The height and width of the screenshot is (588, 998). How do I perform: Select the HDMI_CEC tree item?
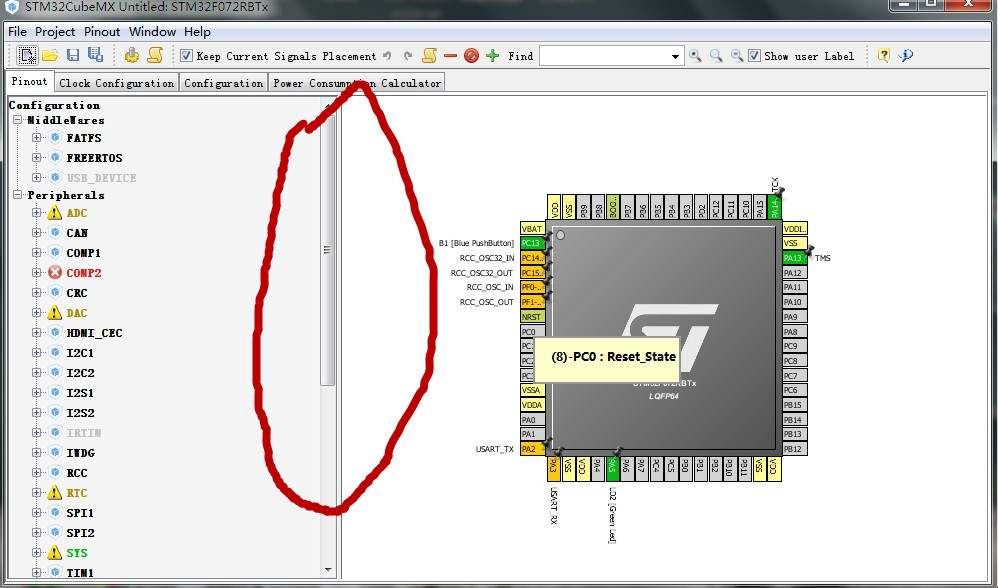(x=94, y=333)
